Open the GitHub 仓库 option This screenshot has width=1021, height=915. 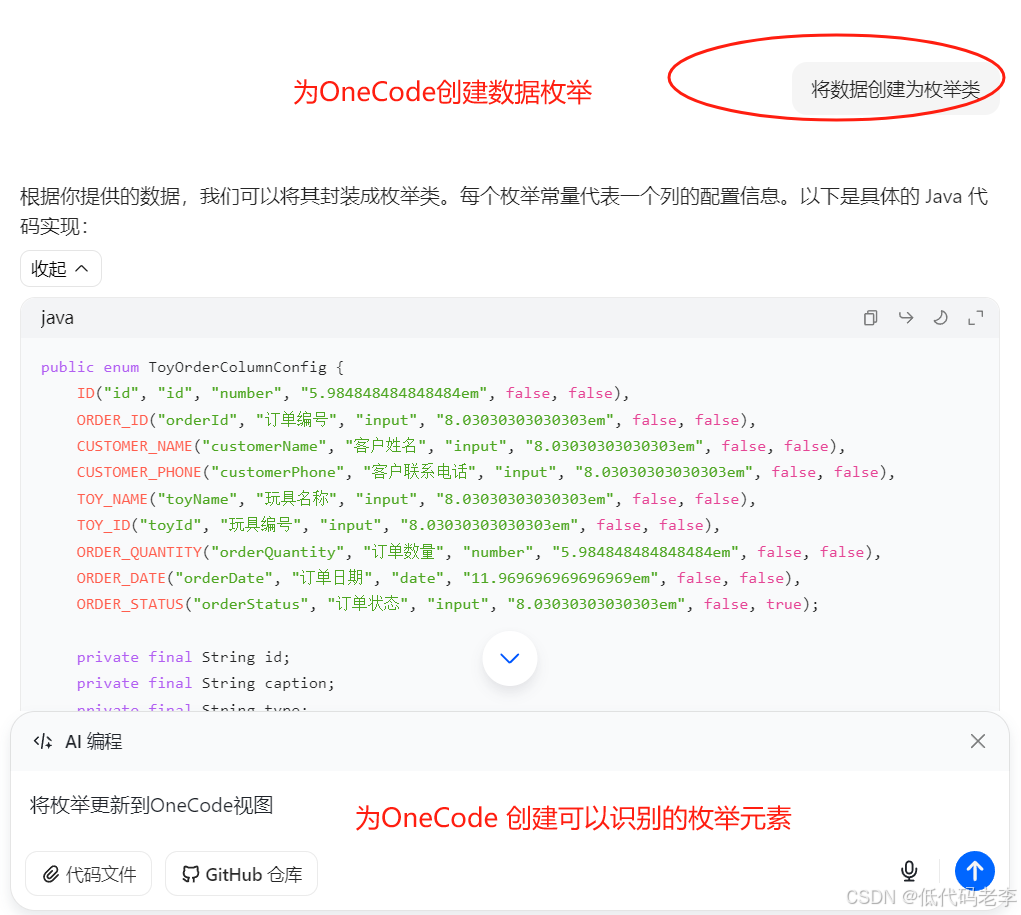click(241, 874)
